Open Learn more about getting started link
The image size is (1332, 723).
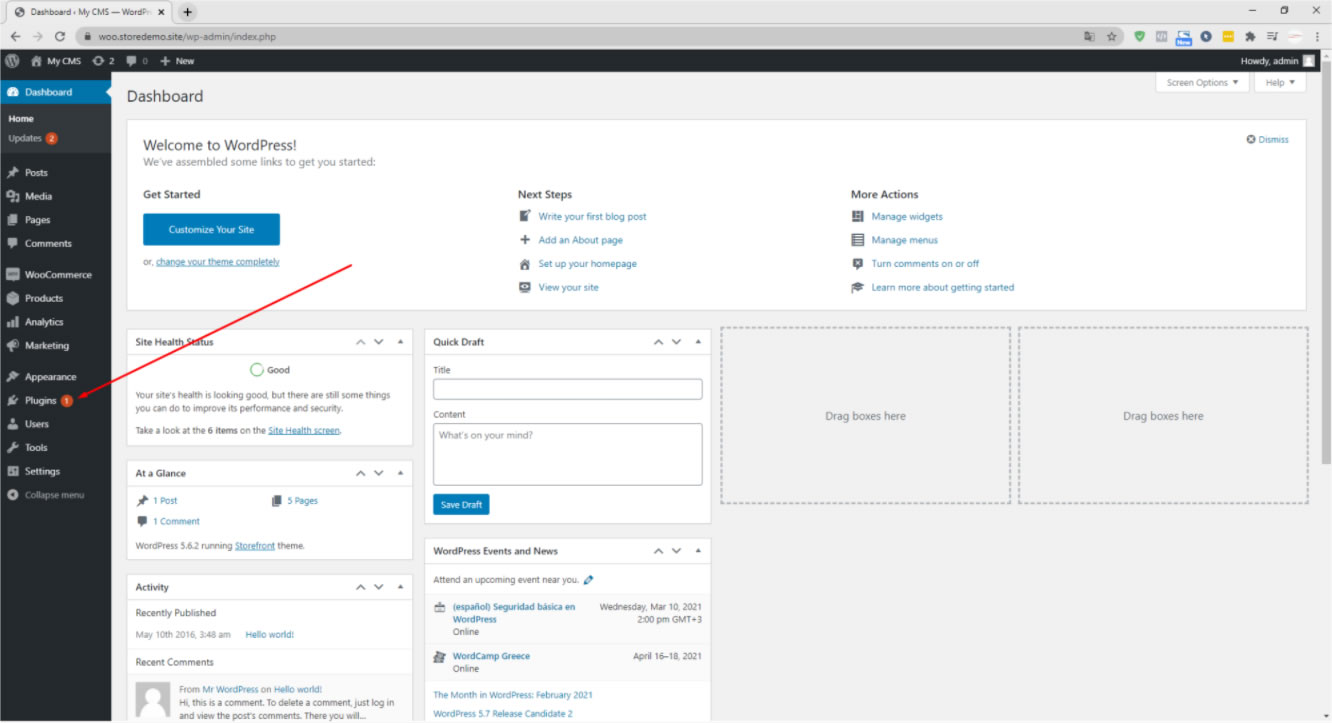(942, 287)
